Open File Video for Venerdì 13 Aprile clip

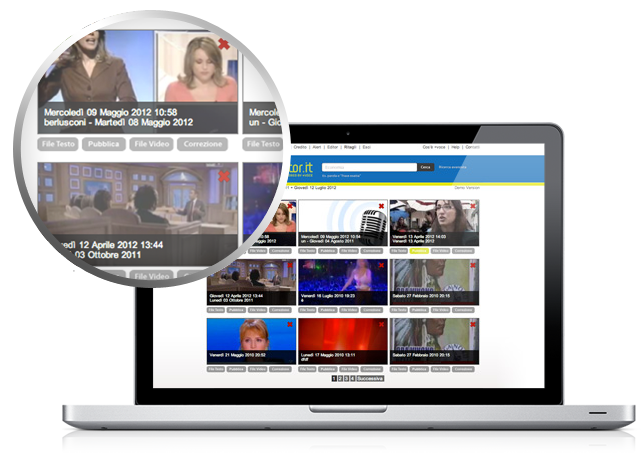pyautogui.click(x=441, y=251)
